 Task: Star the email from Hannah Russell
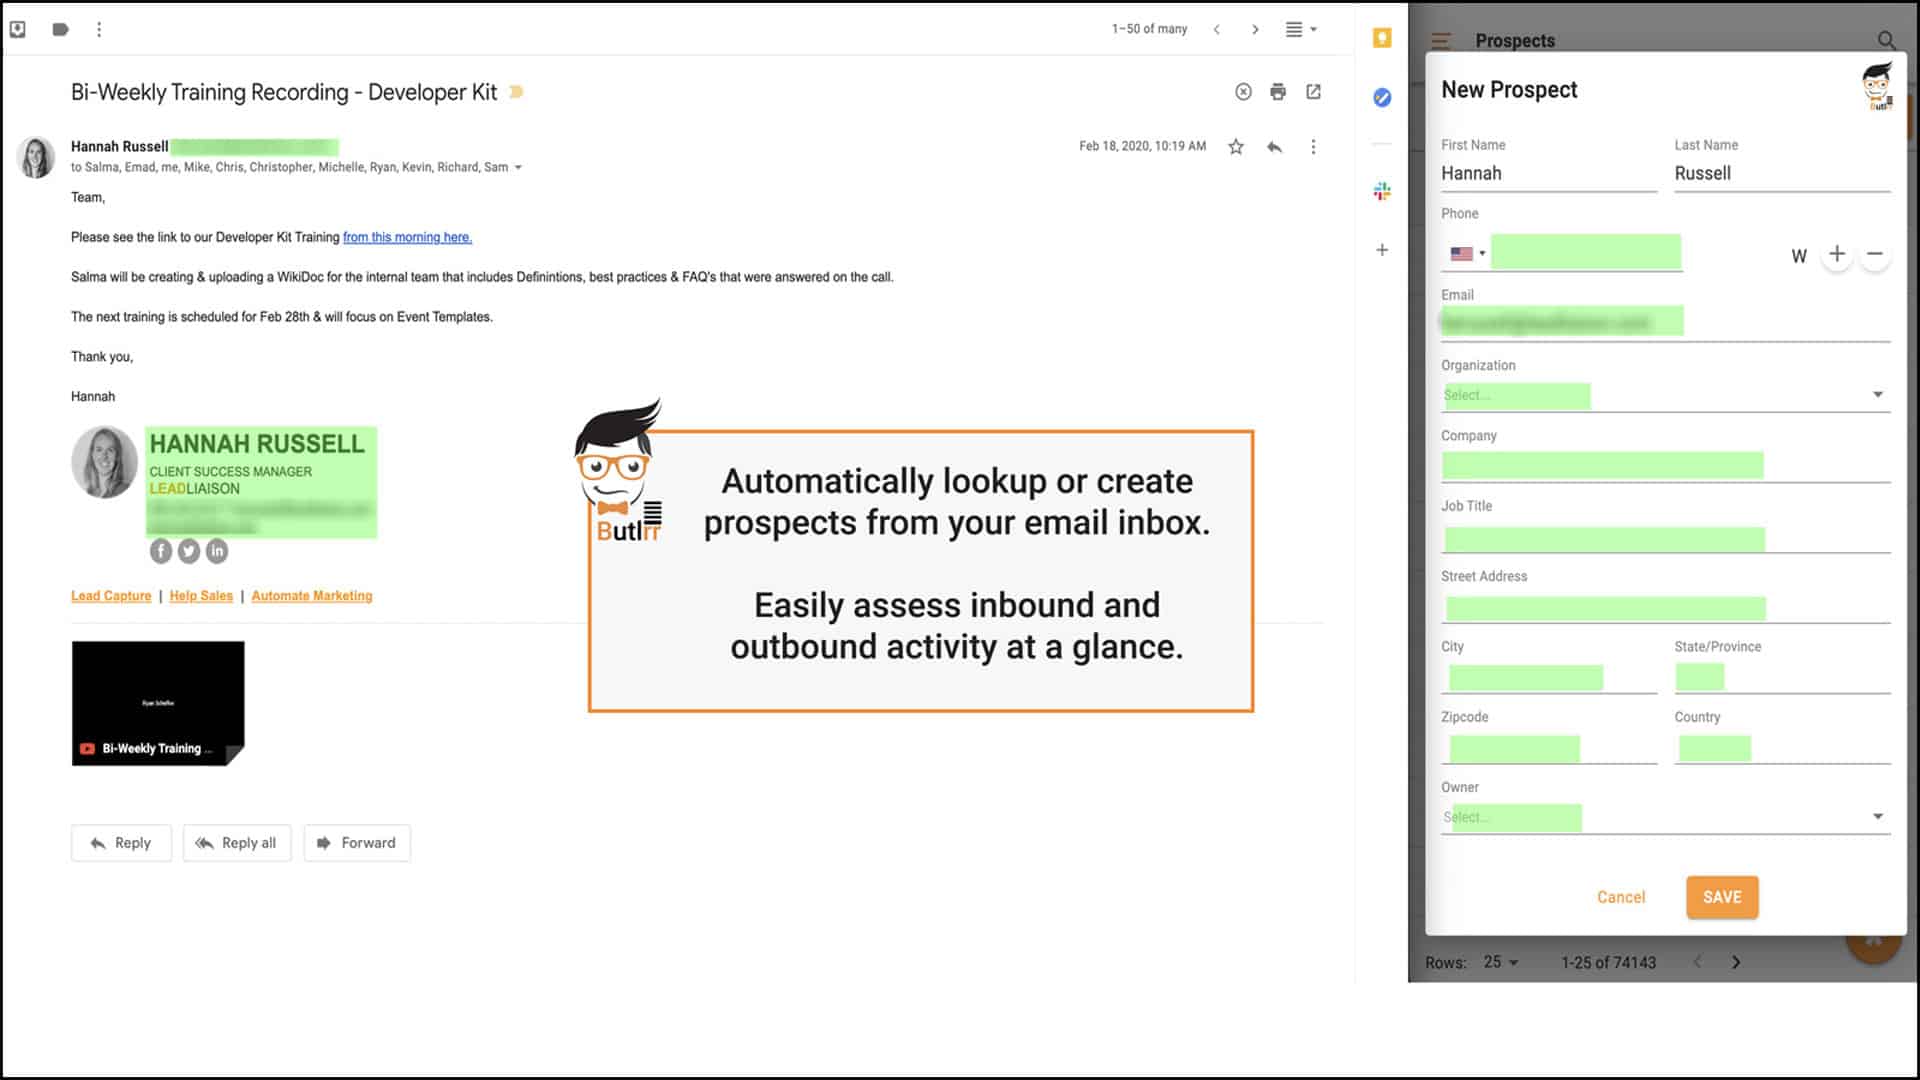click(1236, 147)
